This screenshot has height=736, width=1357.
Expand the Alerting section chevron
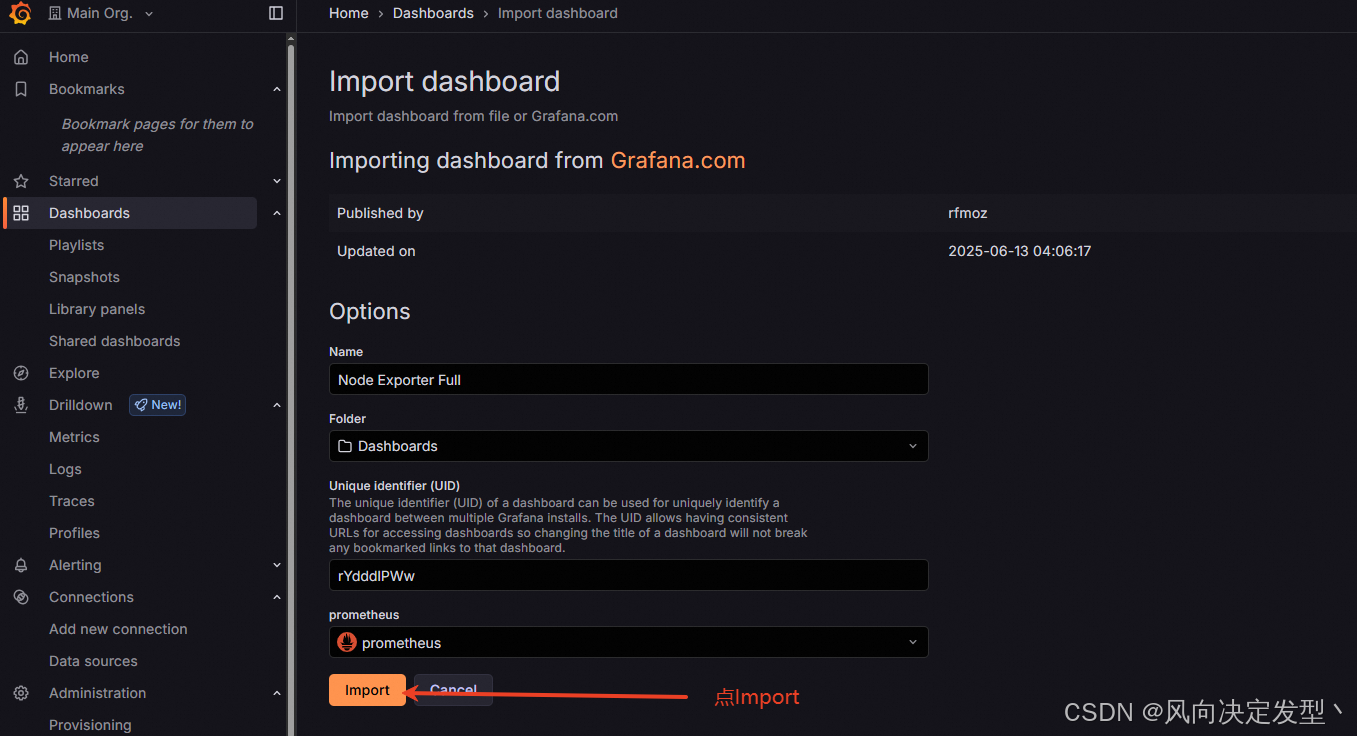click(x=277, y=565)
